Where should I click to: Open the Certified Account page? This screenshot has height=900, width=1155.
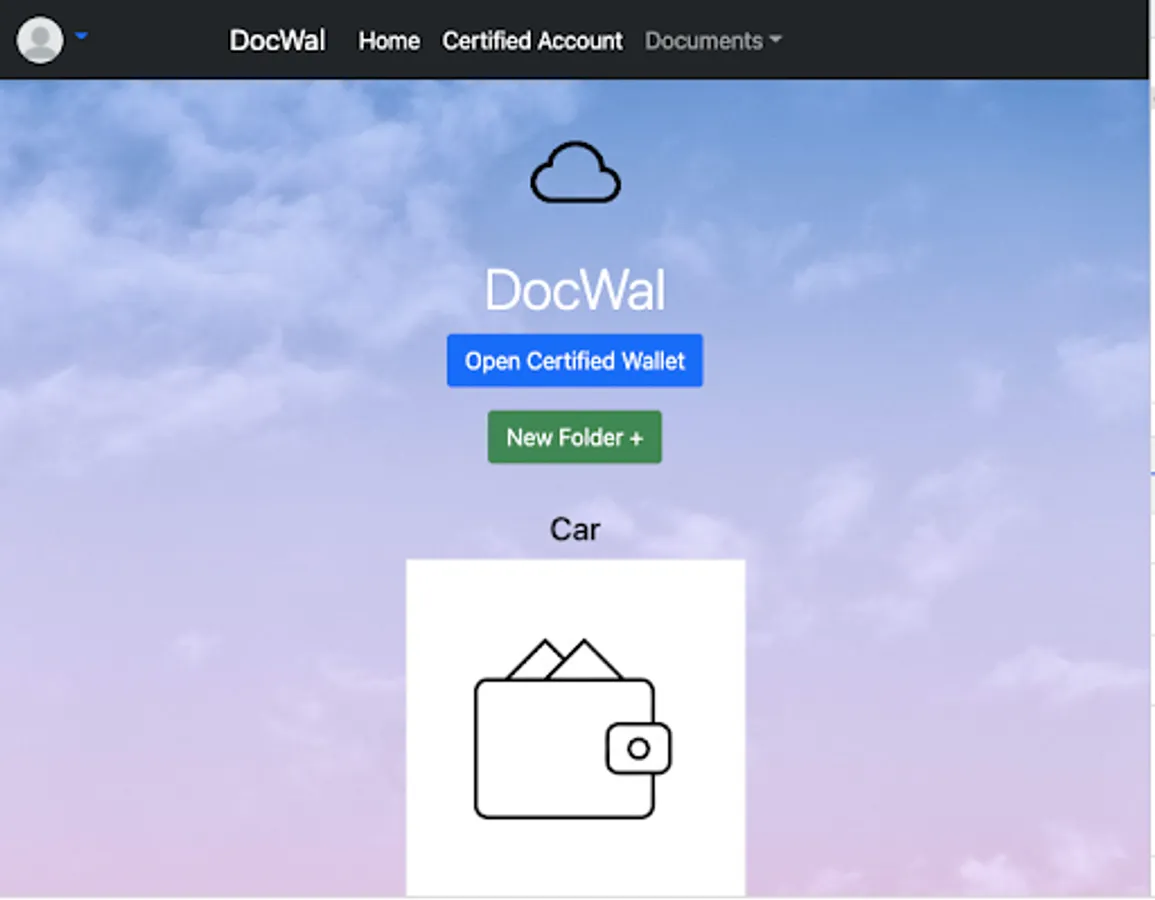532,41
